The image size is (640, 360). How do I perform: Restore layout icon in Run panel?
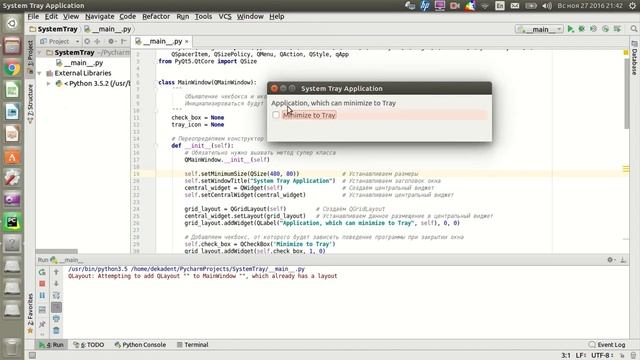click(42, 310)
